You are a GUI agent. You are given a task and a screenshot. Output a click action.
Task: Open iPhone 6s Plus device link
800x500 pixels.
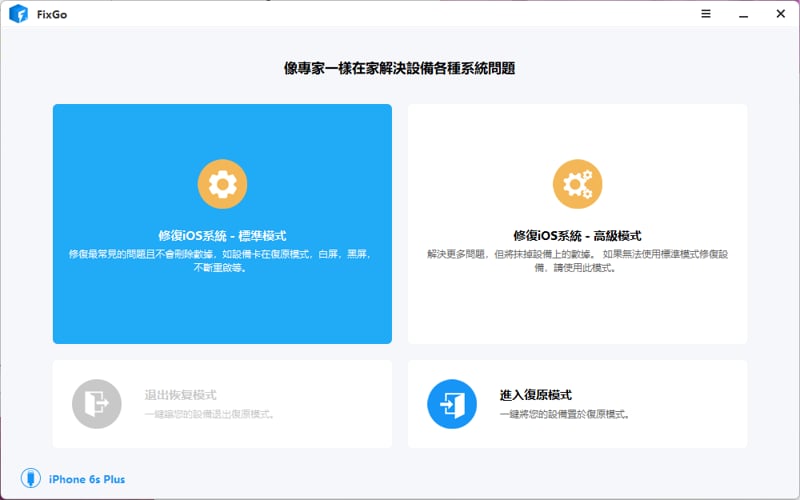(87, 479)
